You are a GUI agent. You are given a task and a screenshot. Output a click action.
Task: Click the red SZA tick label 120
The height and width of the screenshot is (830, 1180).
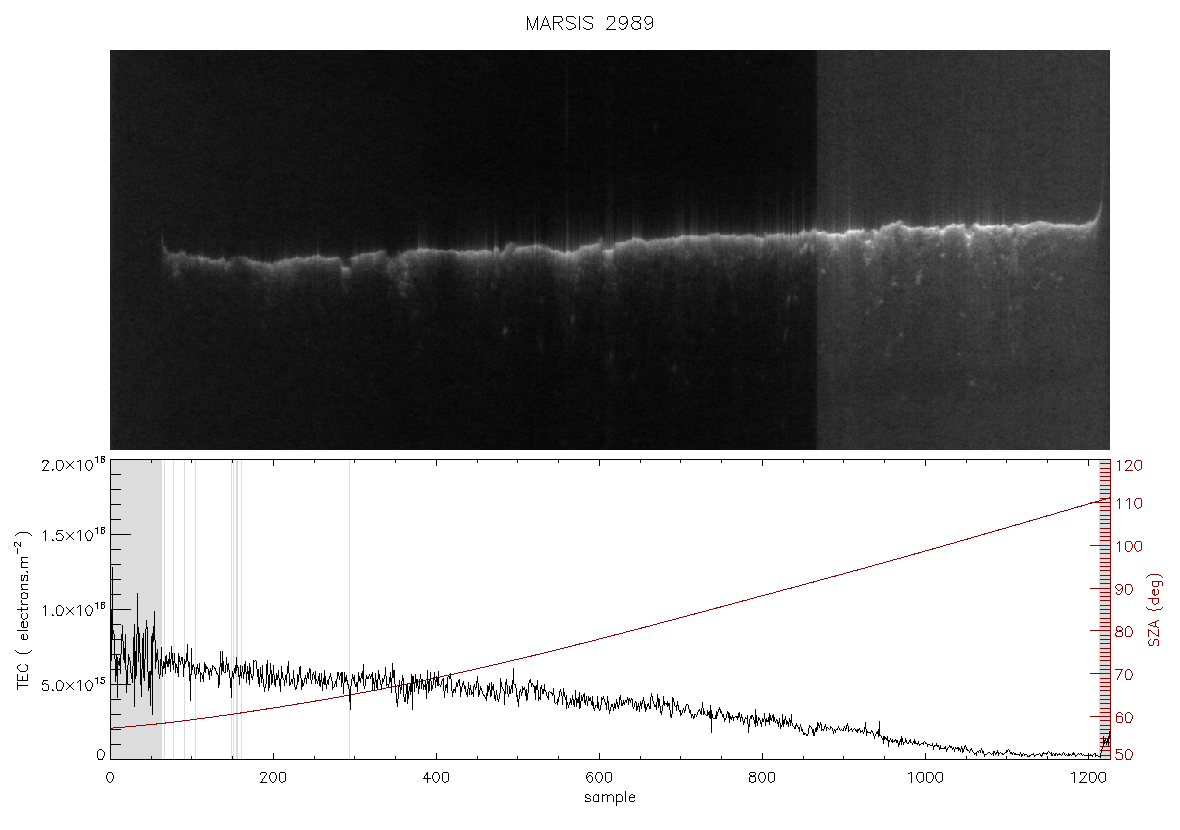[x=1128, y=466]
